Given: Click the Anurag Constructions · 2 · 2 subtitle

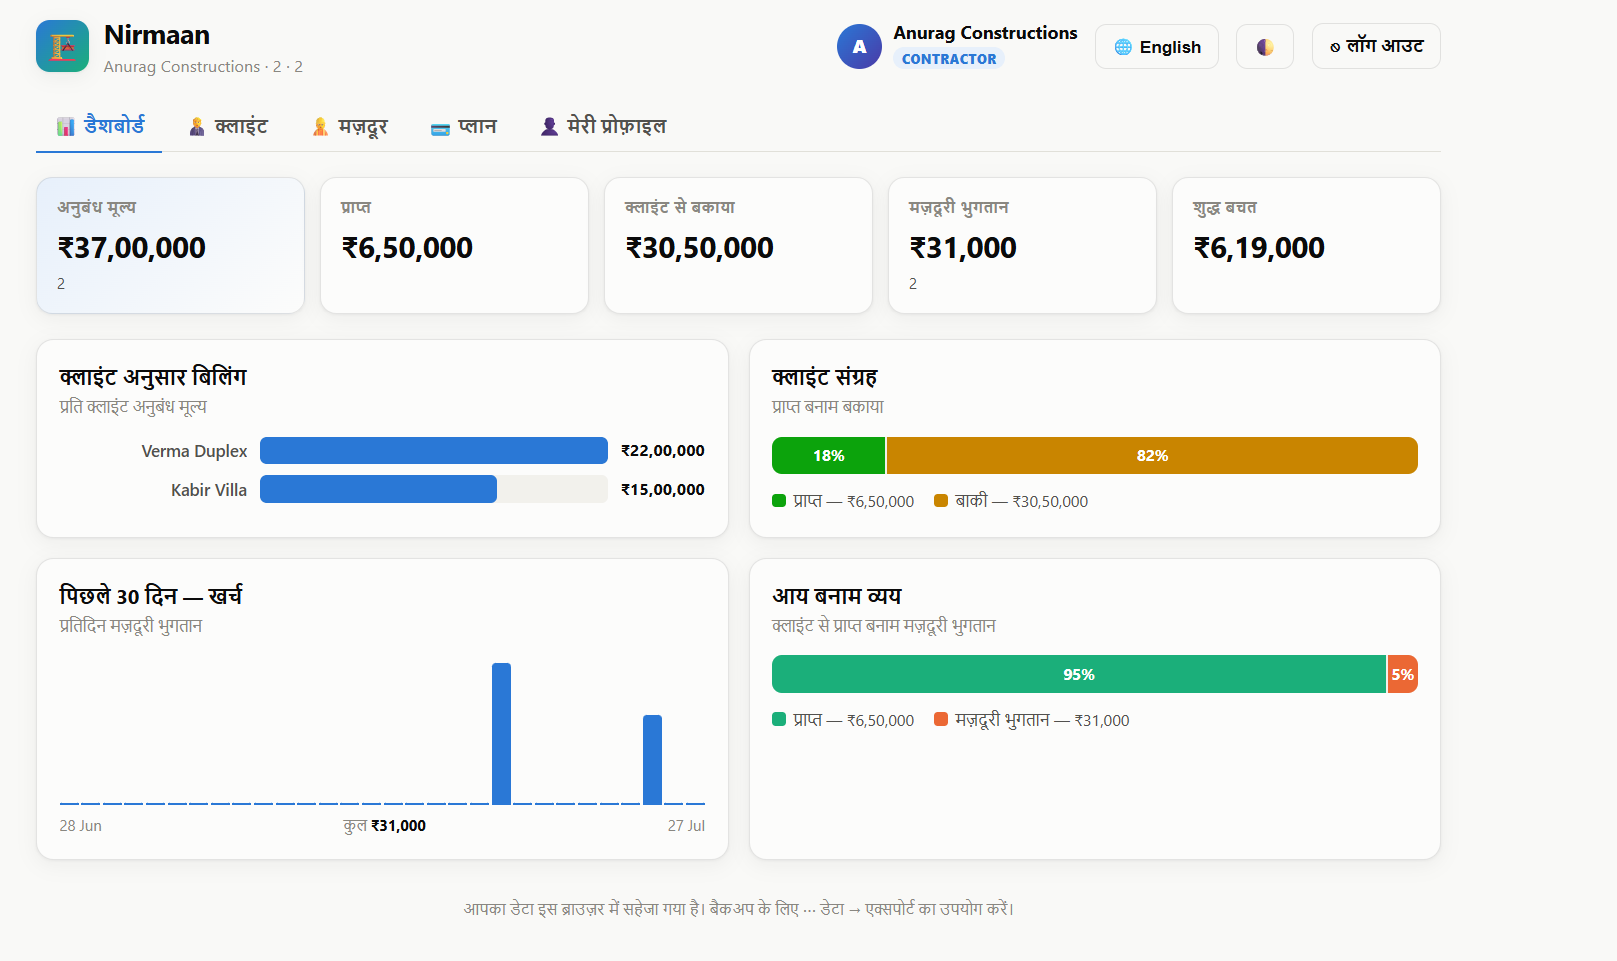Looking at the screenshot, I should (x=203, y=67).
